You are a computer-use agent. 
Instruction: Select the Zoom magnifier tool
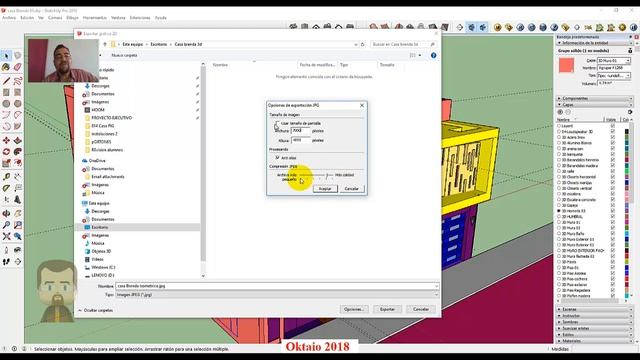click(x=6, y=225)
